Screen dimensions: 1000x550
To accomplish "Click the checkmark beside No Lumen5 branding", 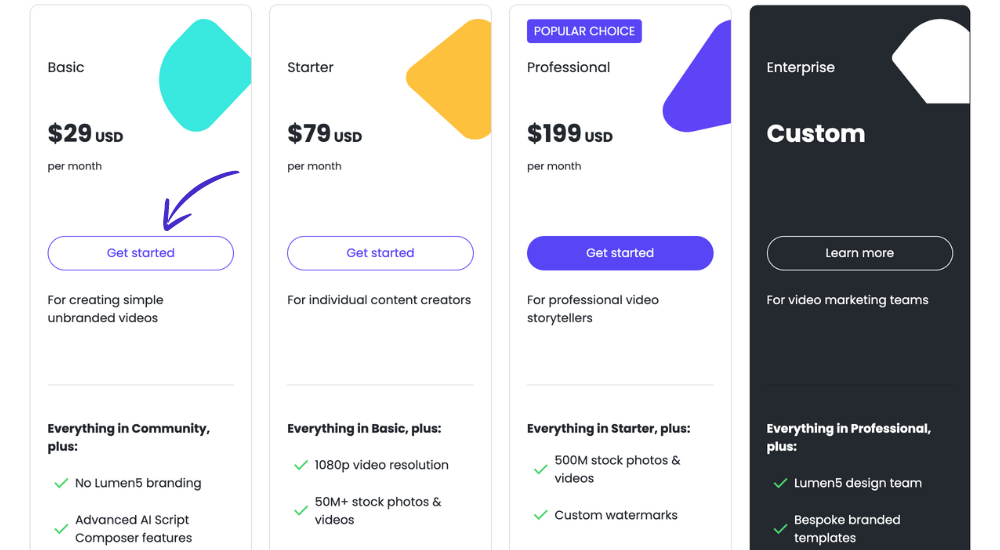I will (x=61, y=484).
